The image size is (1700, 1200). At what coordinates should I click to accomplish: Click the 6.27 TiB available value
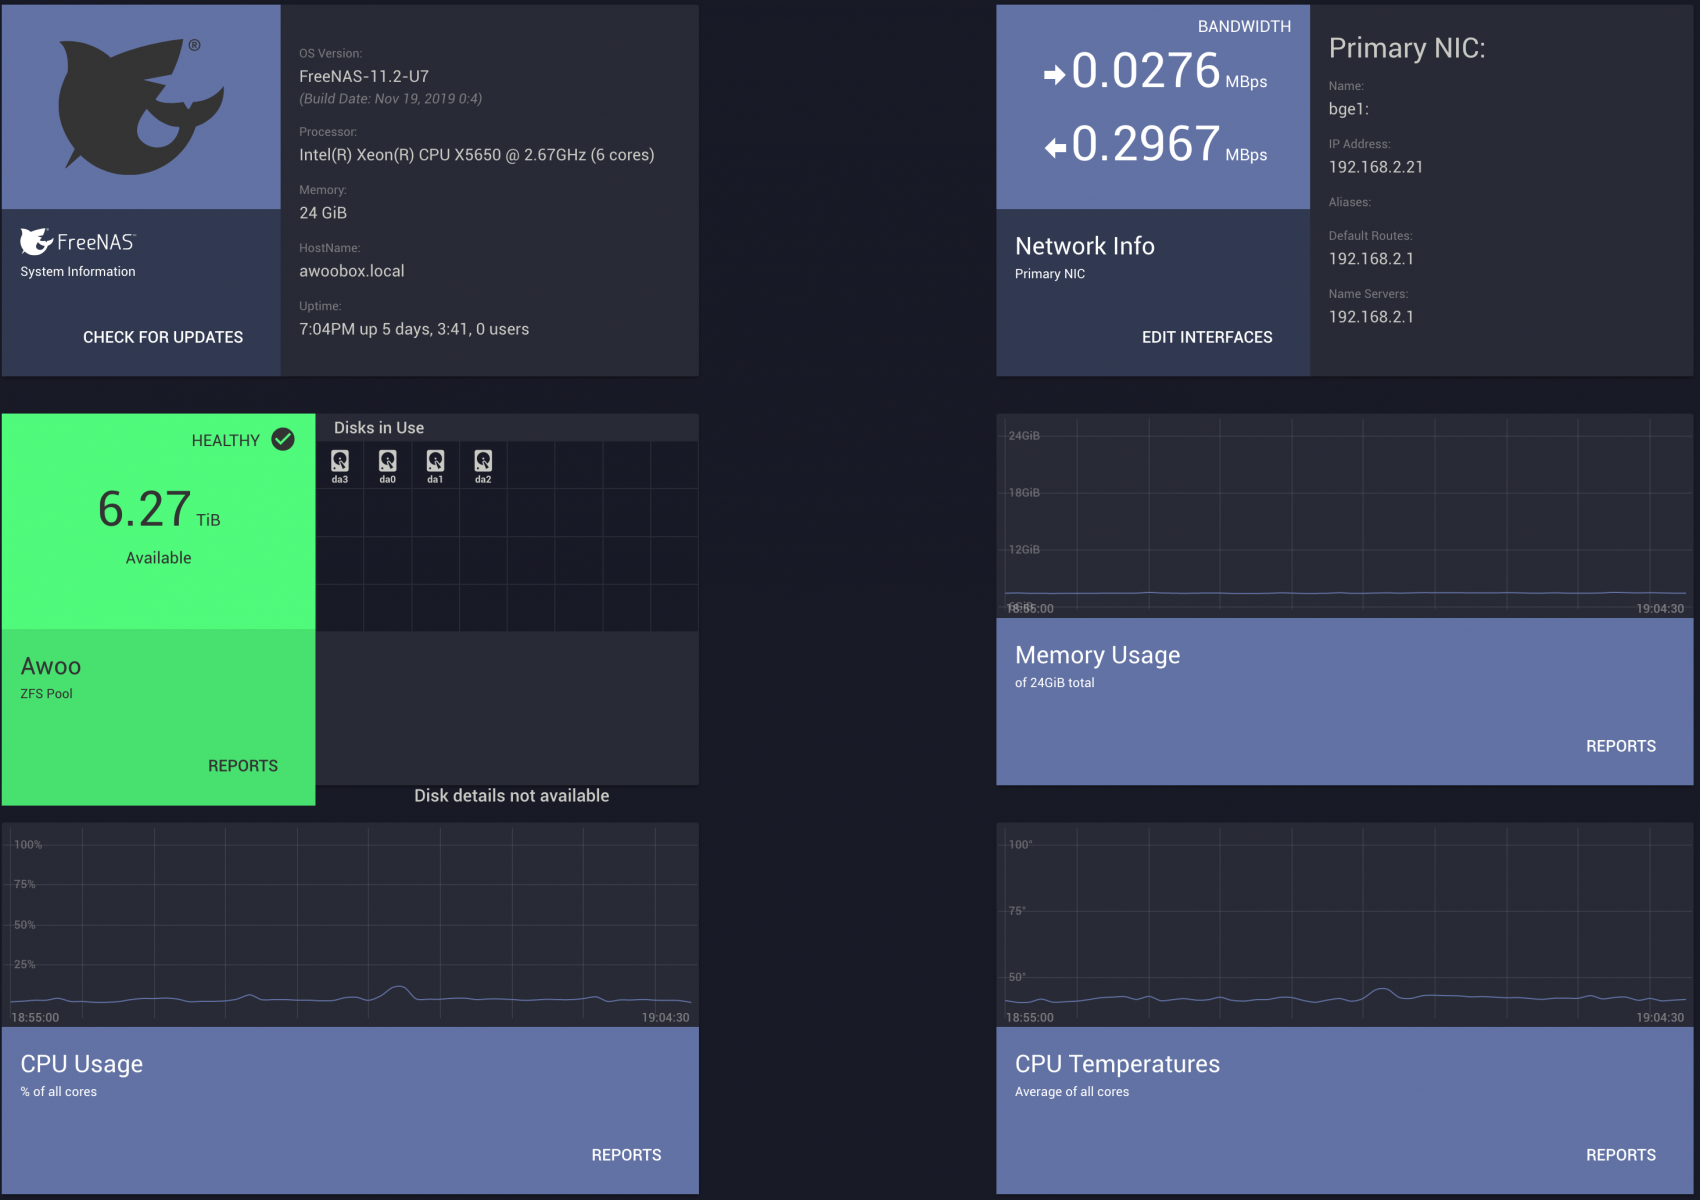pyautogui.click(x=158, y=509)
